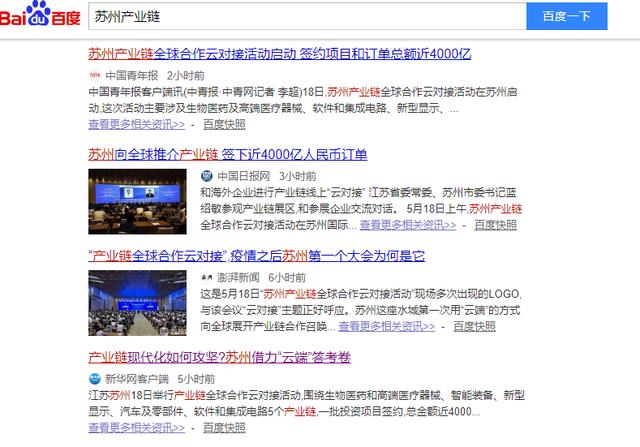Click the 中国日报网 source name

(x=244, y=176)
